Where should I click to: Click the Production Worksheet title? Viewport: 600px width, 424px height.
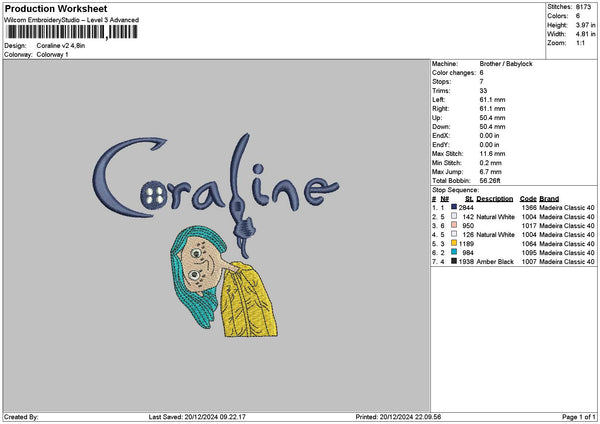tap(56, 9)
